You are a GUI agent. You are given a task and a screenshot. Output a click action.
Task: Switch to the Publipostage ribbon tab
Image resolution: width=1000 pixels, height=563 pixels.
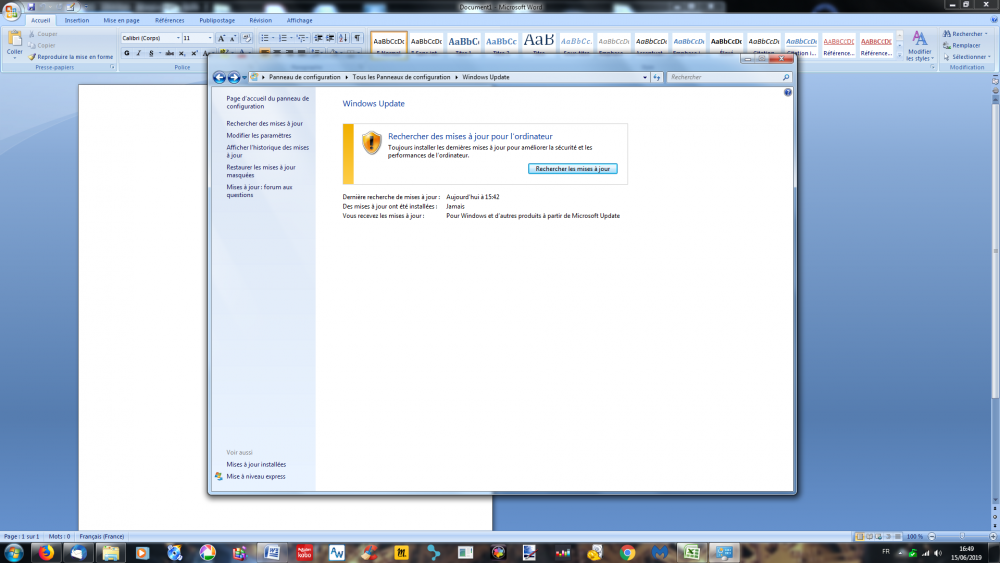[217, 20]
